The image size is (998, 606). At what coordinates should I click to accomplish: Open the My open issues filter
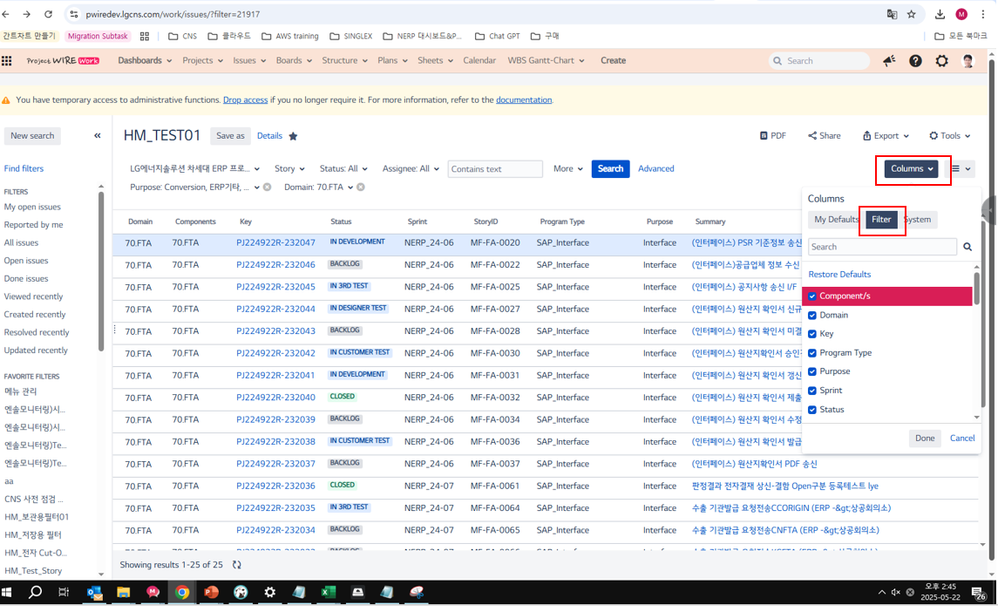pyautogui.click(x=32, y=207)
